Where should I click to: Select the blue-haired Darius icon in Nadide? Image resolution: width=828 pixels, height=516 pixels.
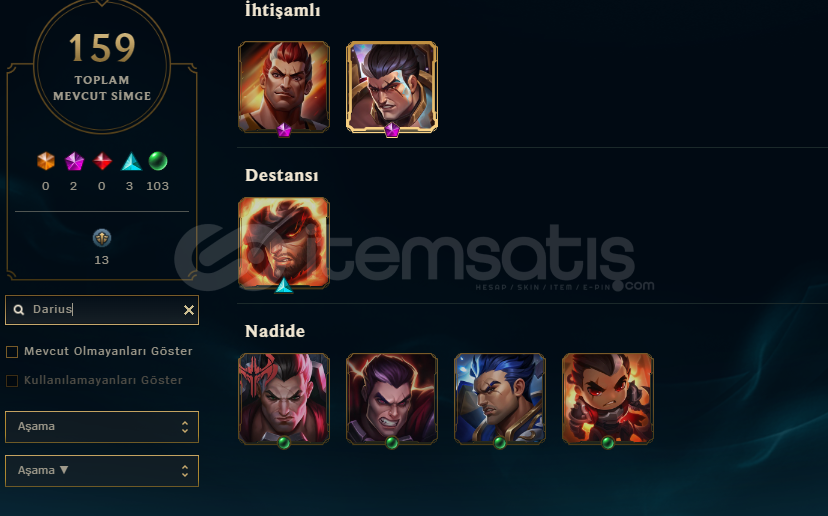pos(500,399)
